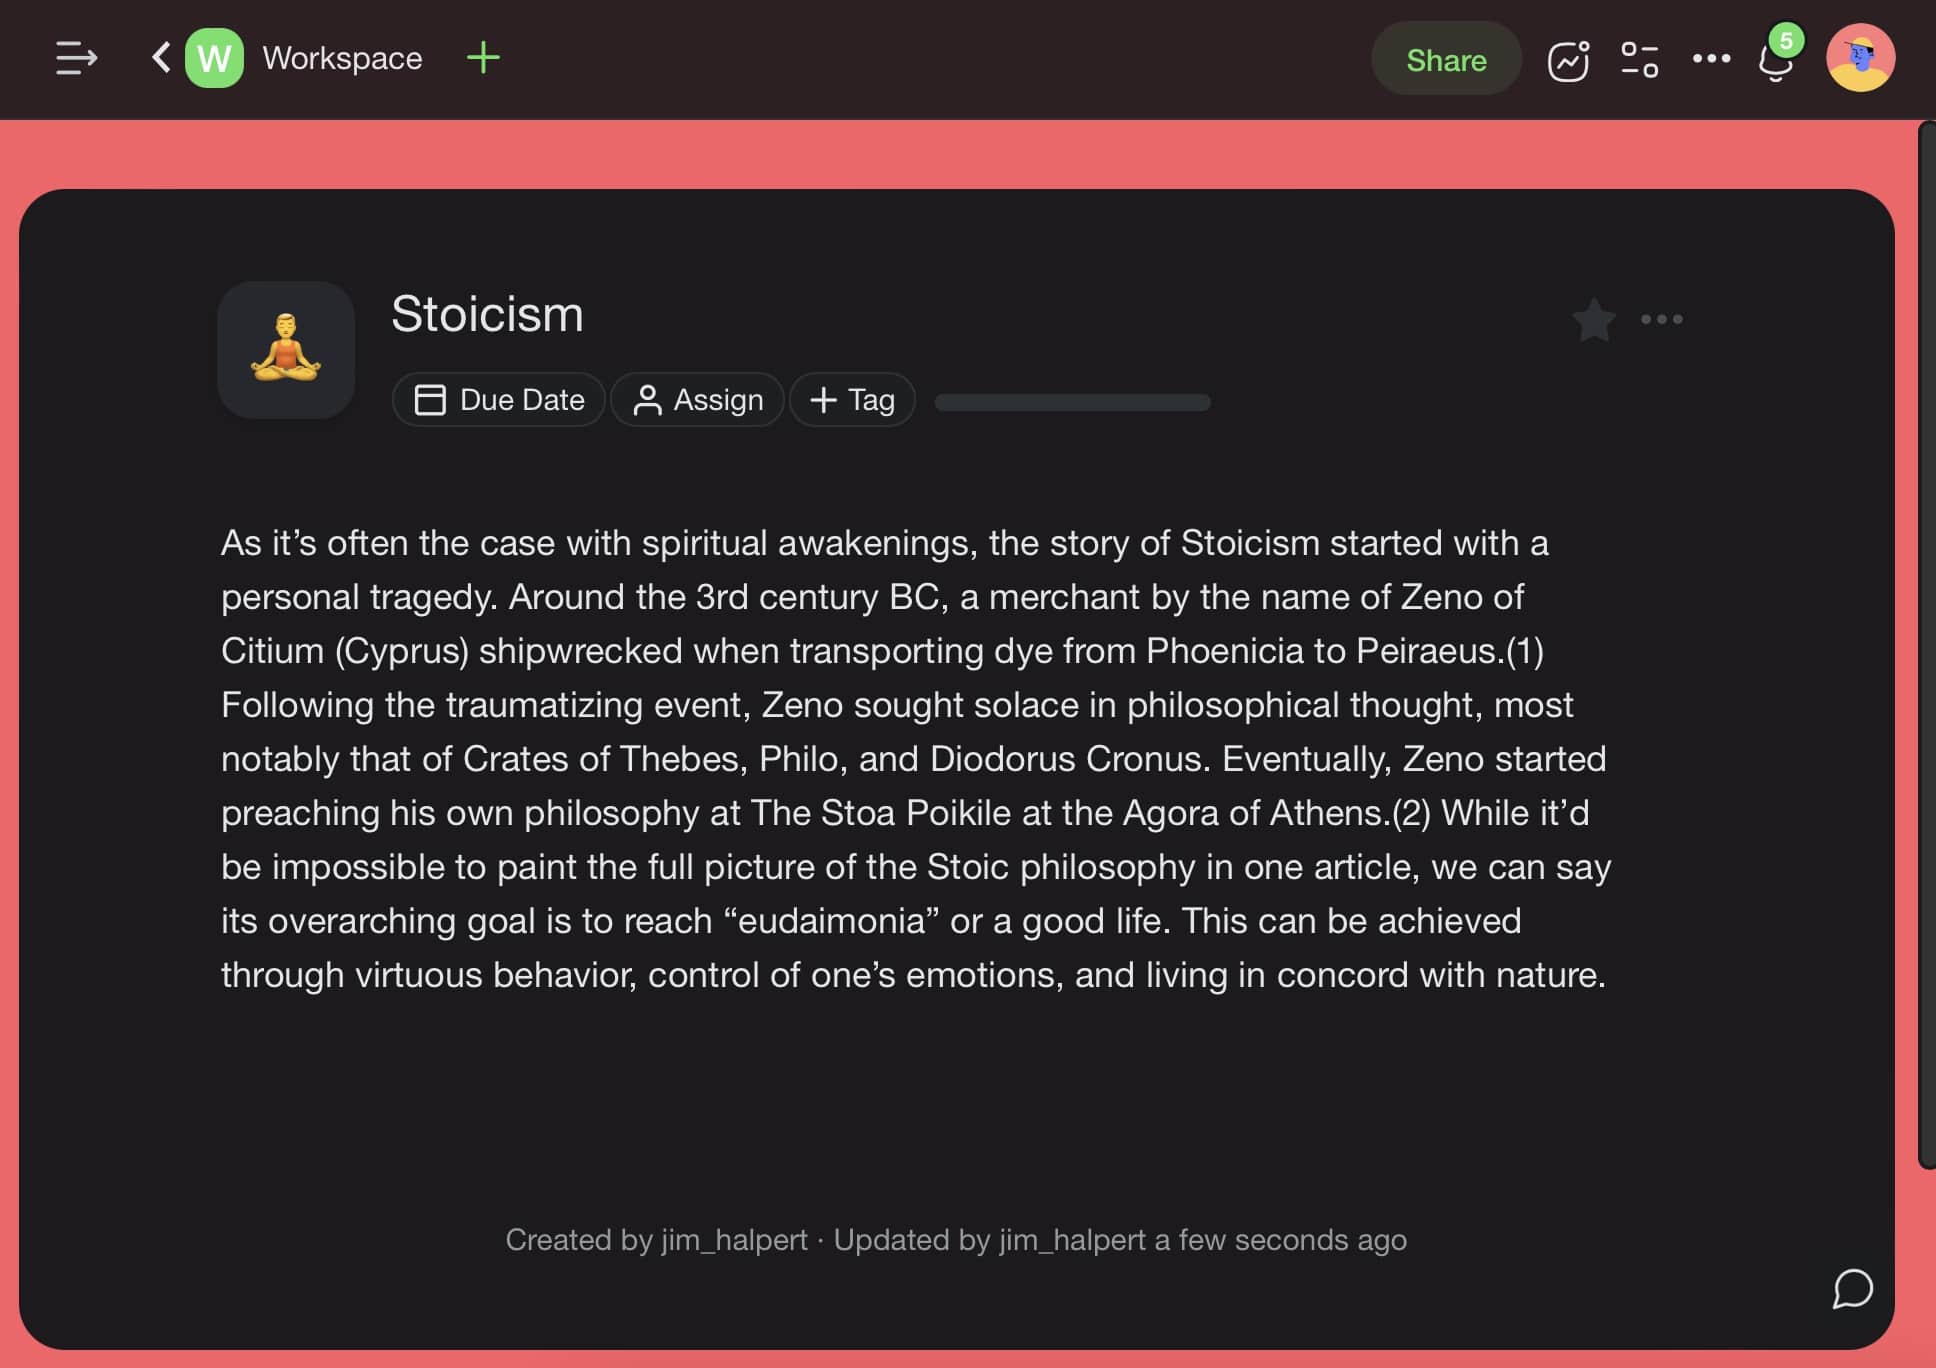The width and height of the screenshot is (1936, 1368).
Task: Click the Stoicism title field
Action: pos(487,314)
